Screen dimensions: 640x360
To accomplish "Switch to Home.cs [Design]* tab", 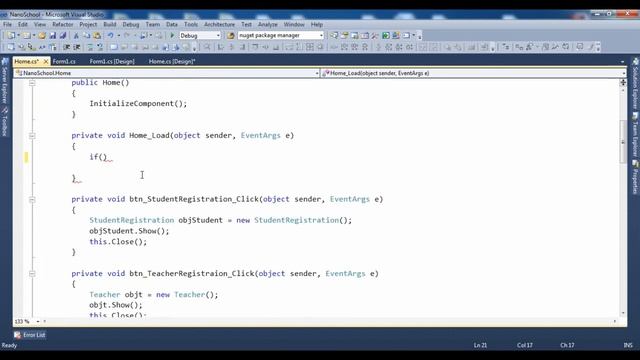I will [x=172, y=61].
